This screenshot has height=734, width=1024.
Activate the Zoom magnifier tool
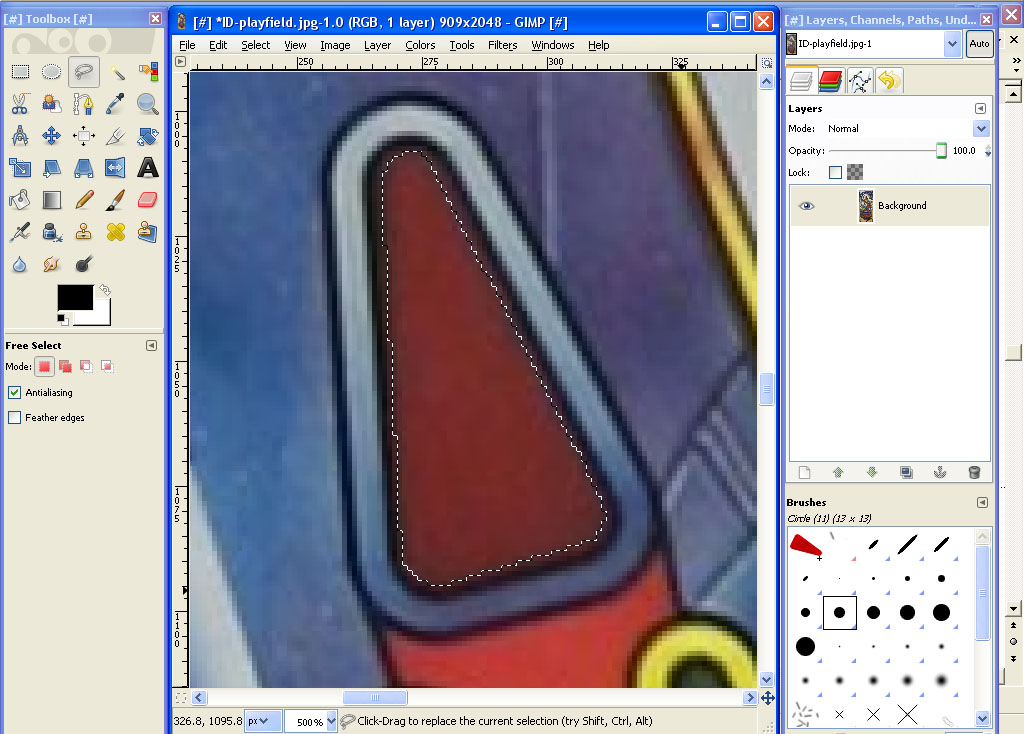pos(148,103)
